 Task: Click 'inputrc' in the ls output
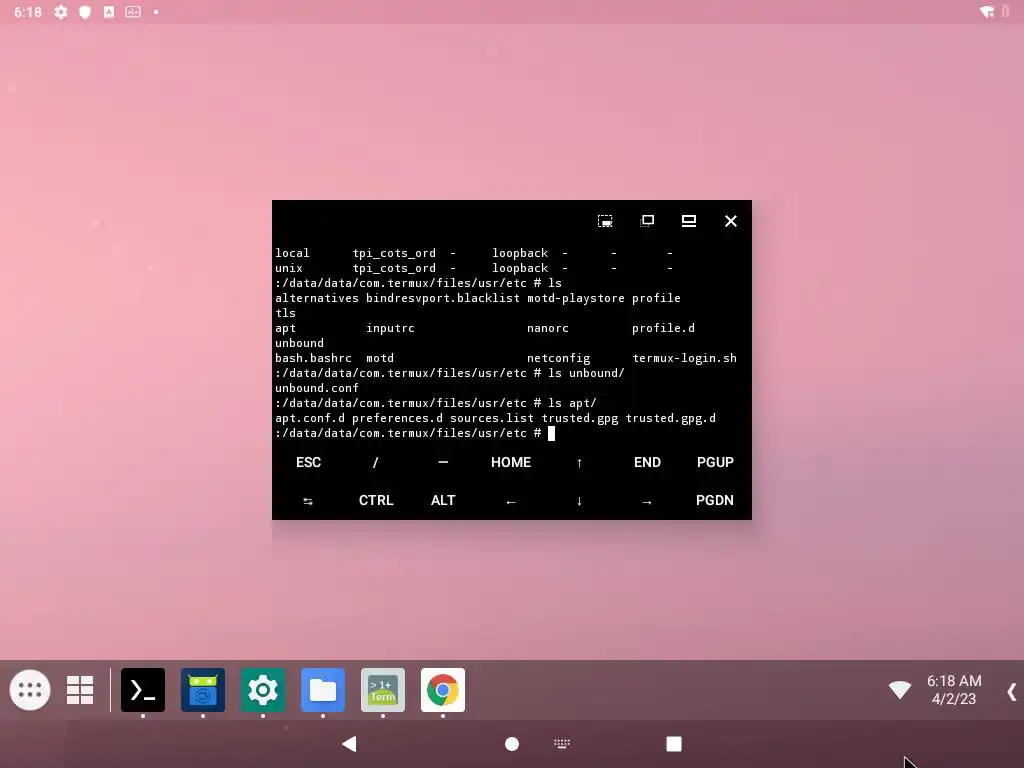click(390, 328)
